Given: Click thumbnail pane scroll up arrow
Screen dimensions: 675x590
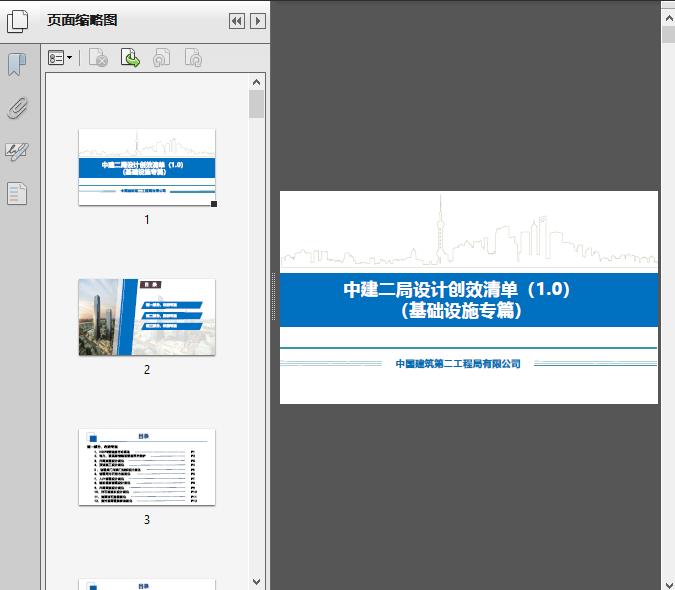Looking at the screenshot, I should coord(257,82).
